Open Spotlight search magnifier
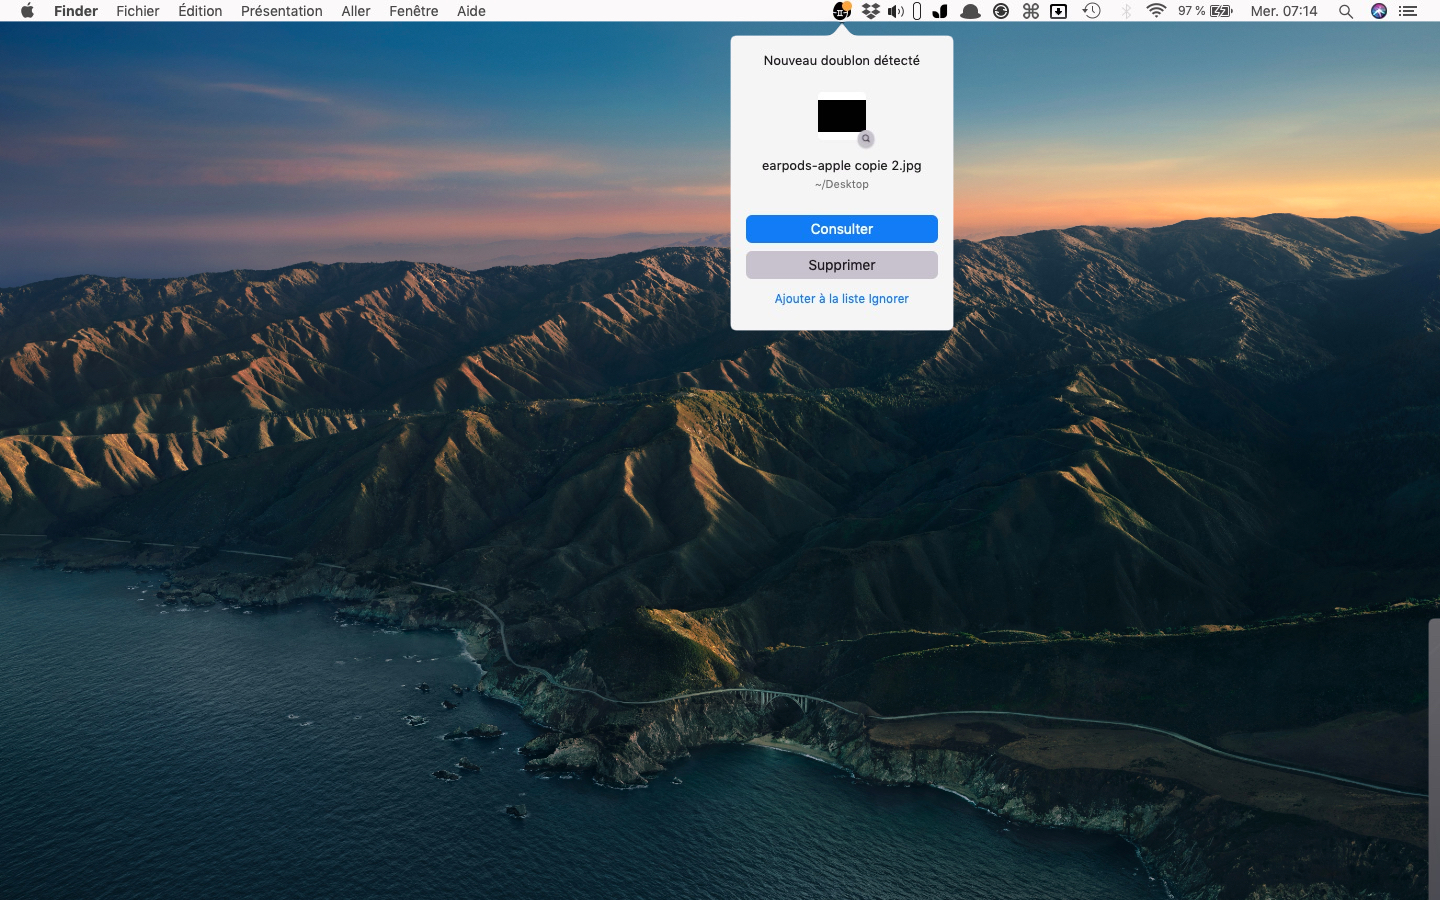Viewport: 1440px width, 900px height. pyautogui.click(x=1346, y=11)
